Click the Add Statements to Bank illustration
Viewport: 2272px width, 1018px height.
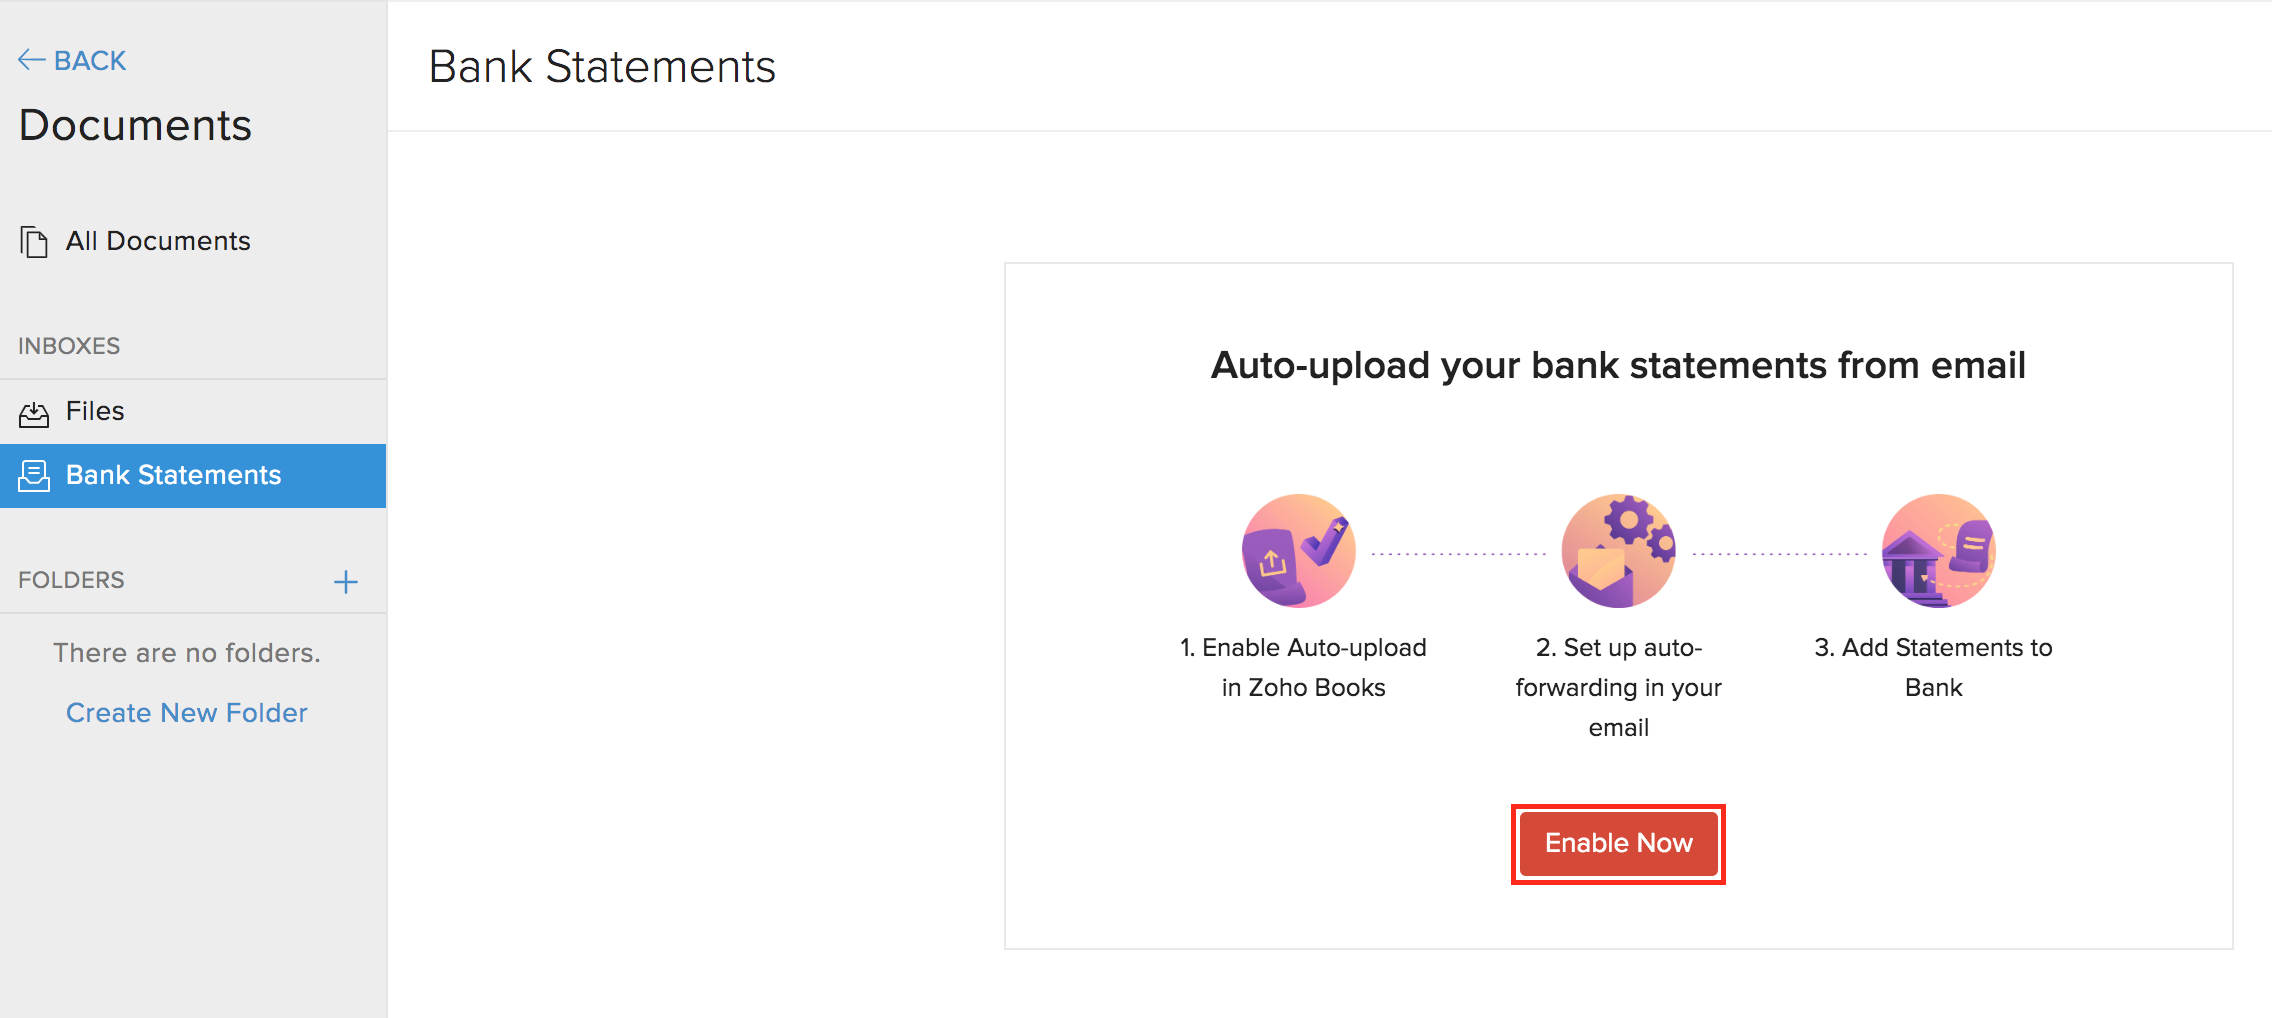click(x=1937, y=550)
